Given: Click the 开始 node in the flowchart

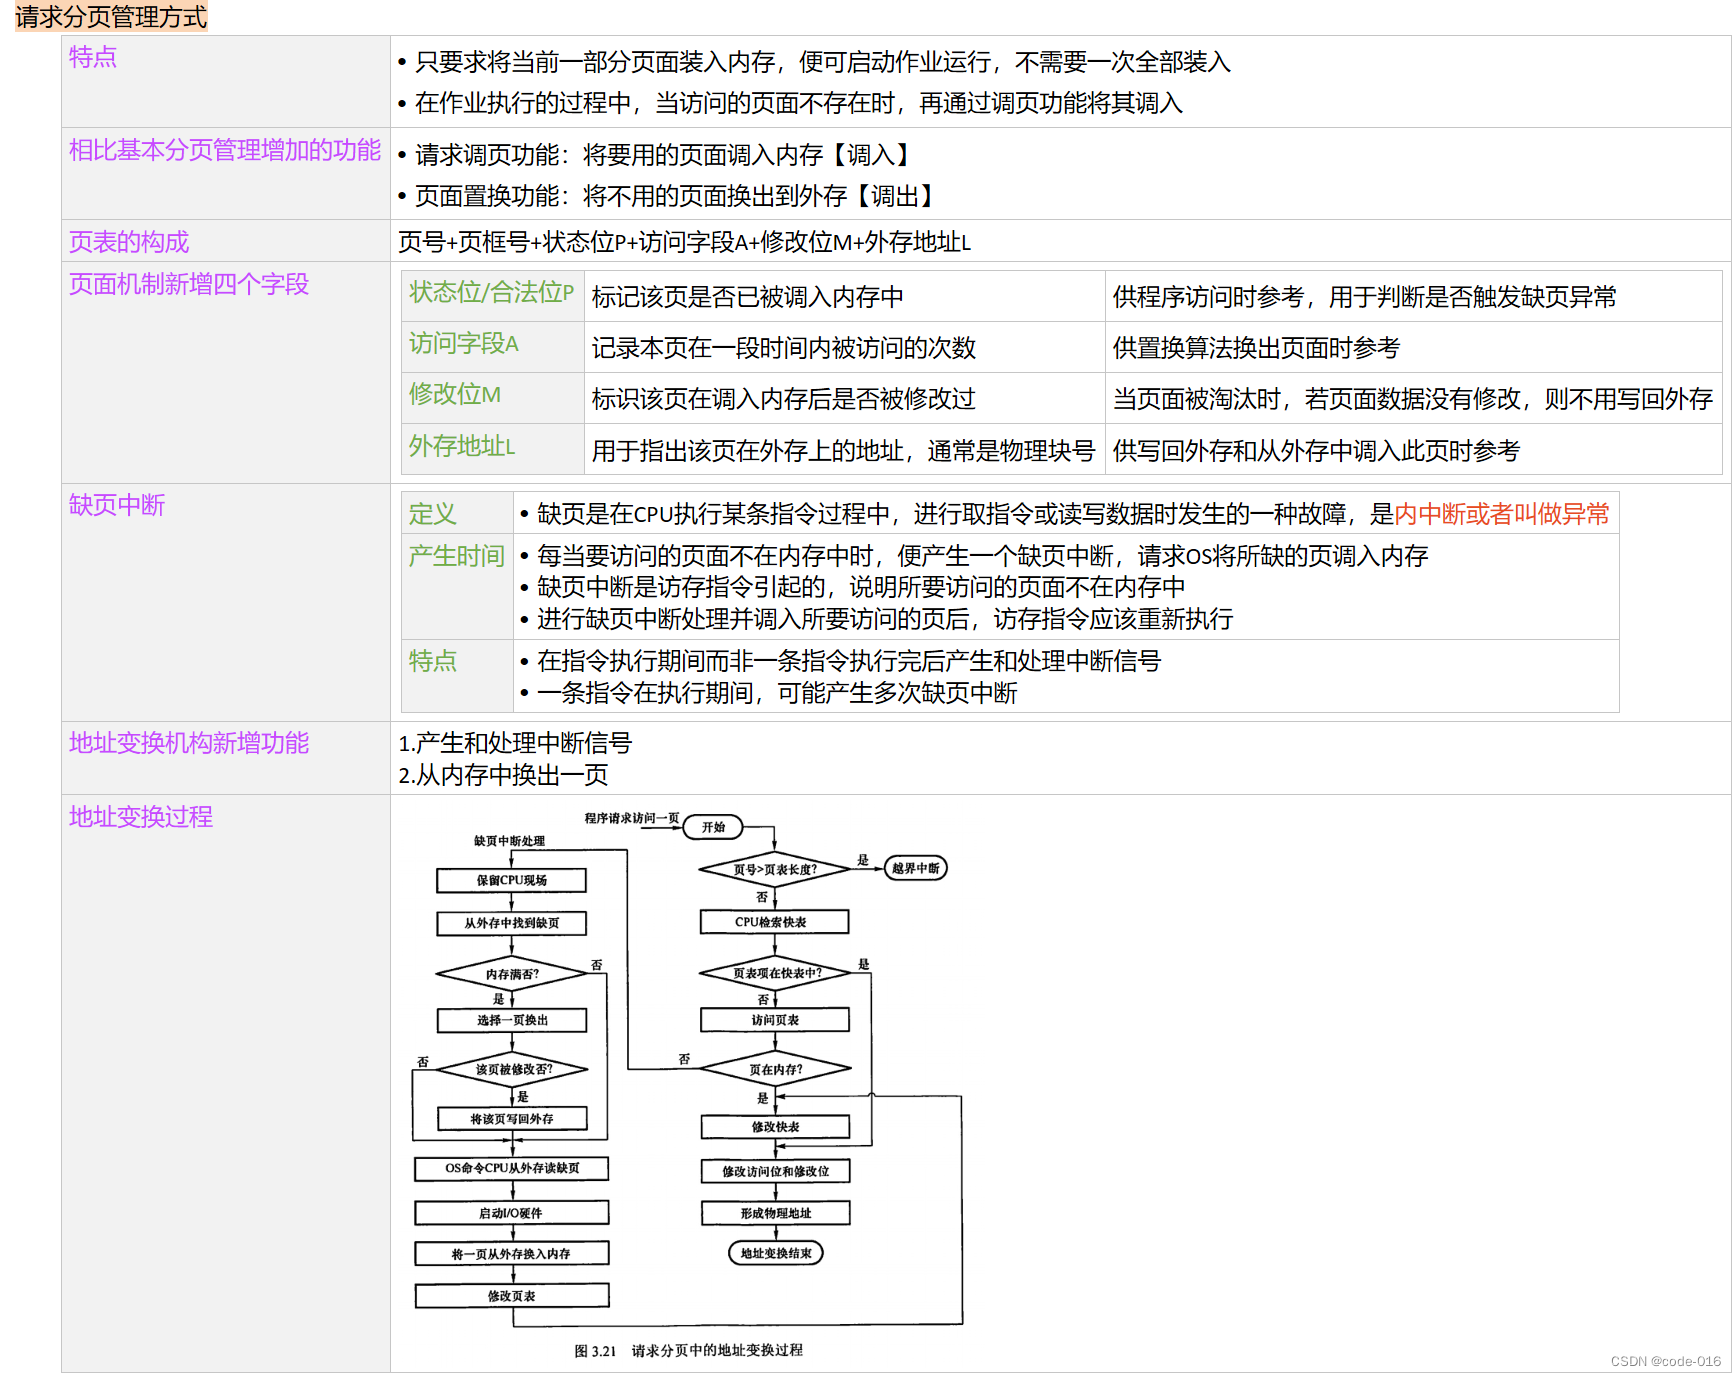Looking at the screenshot, I should tap(714, 827).
